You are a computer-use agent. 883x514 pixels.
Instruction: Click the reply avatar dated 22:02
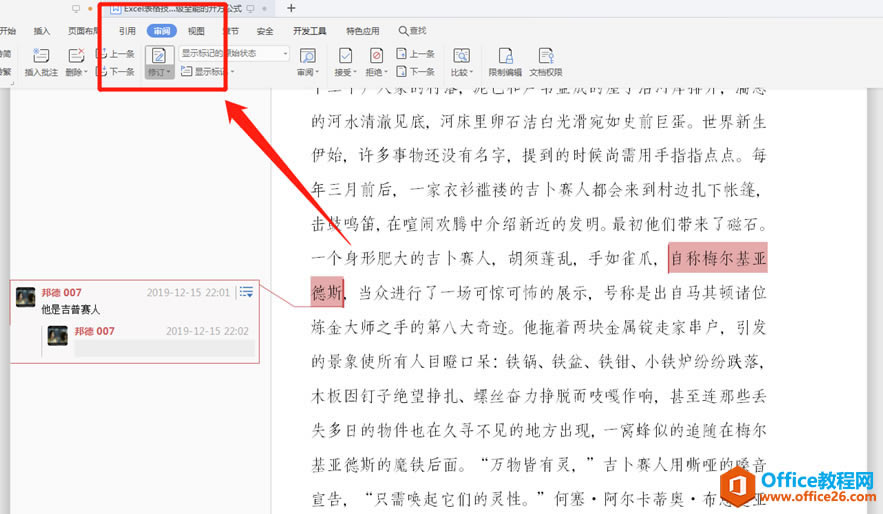57,335
